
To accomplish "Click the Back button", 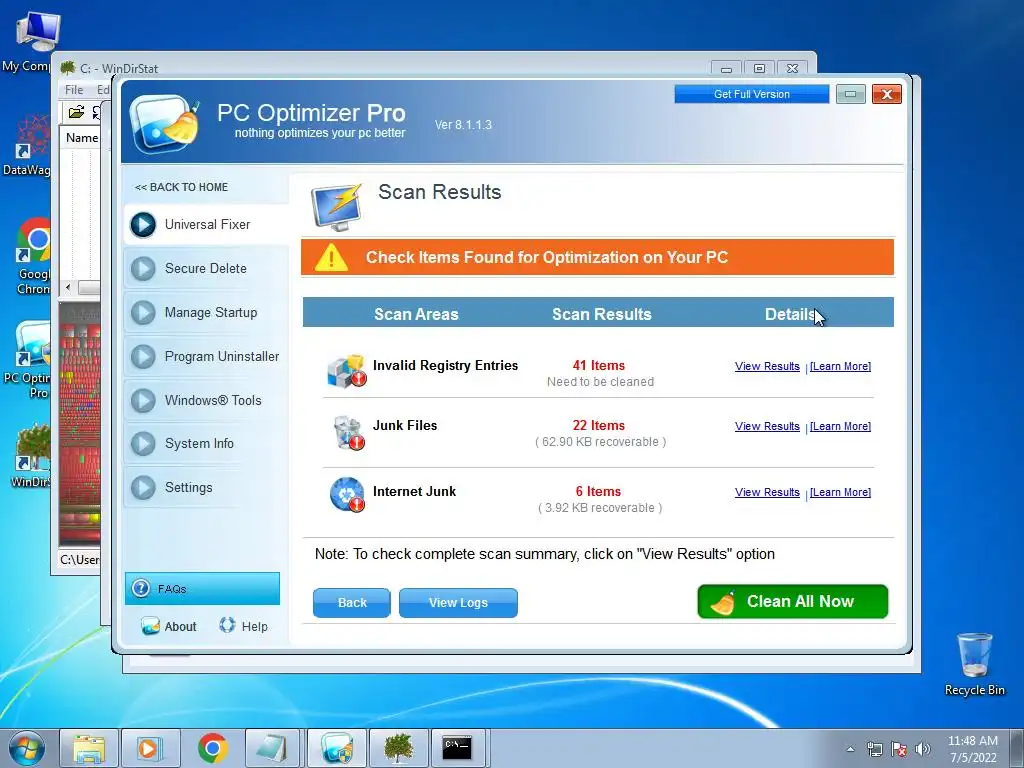I will point(351,603).
